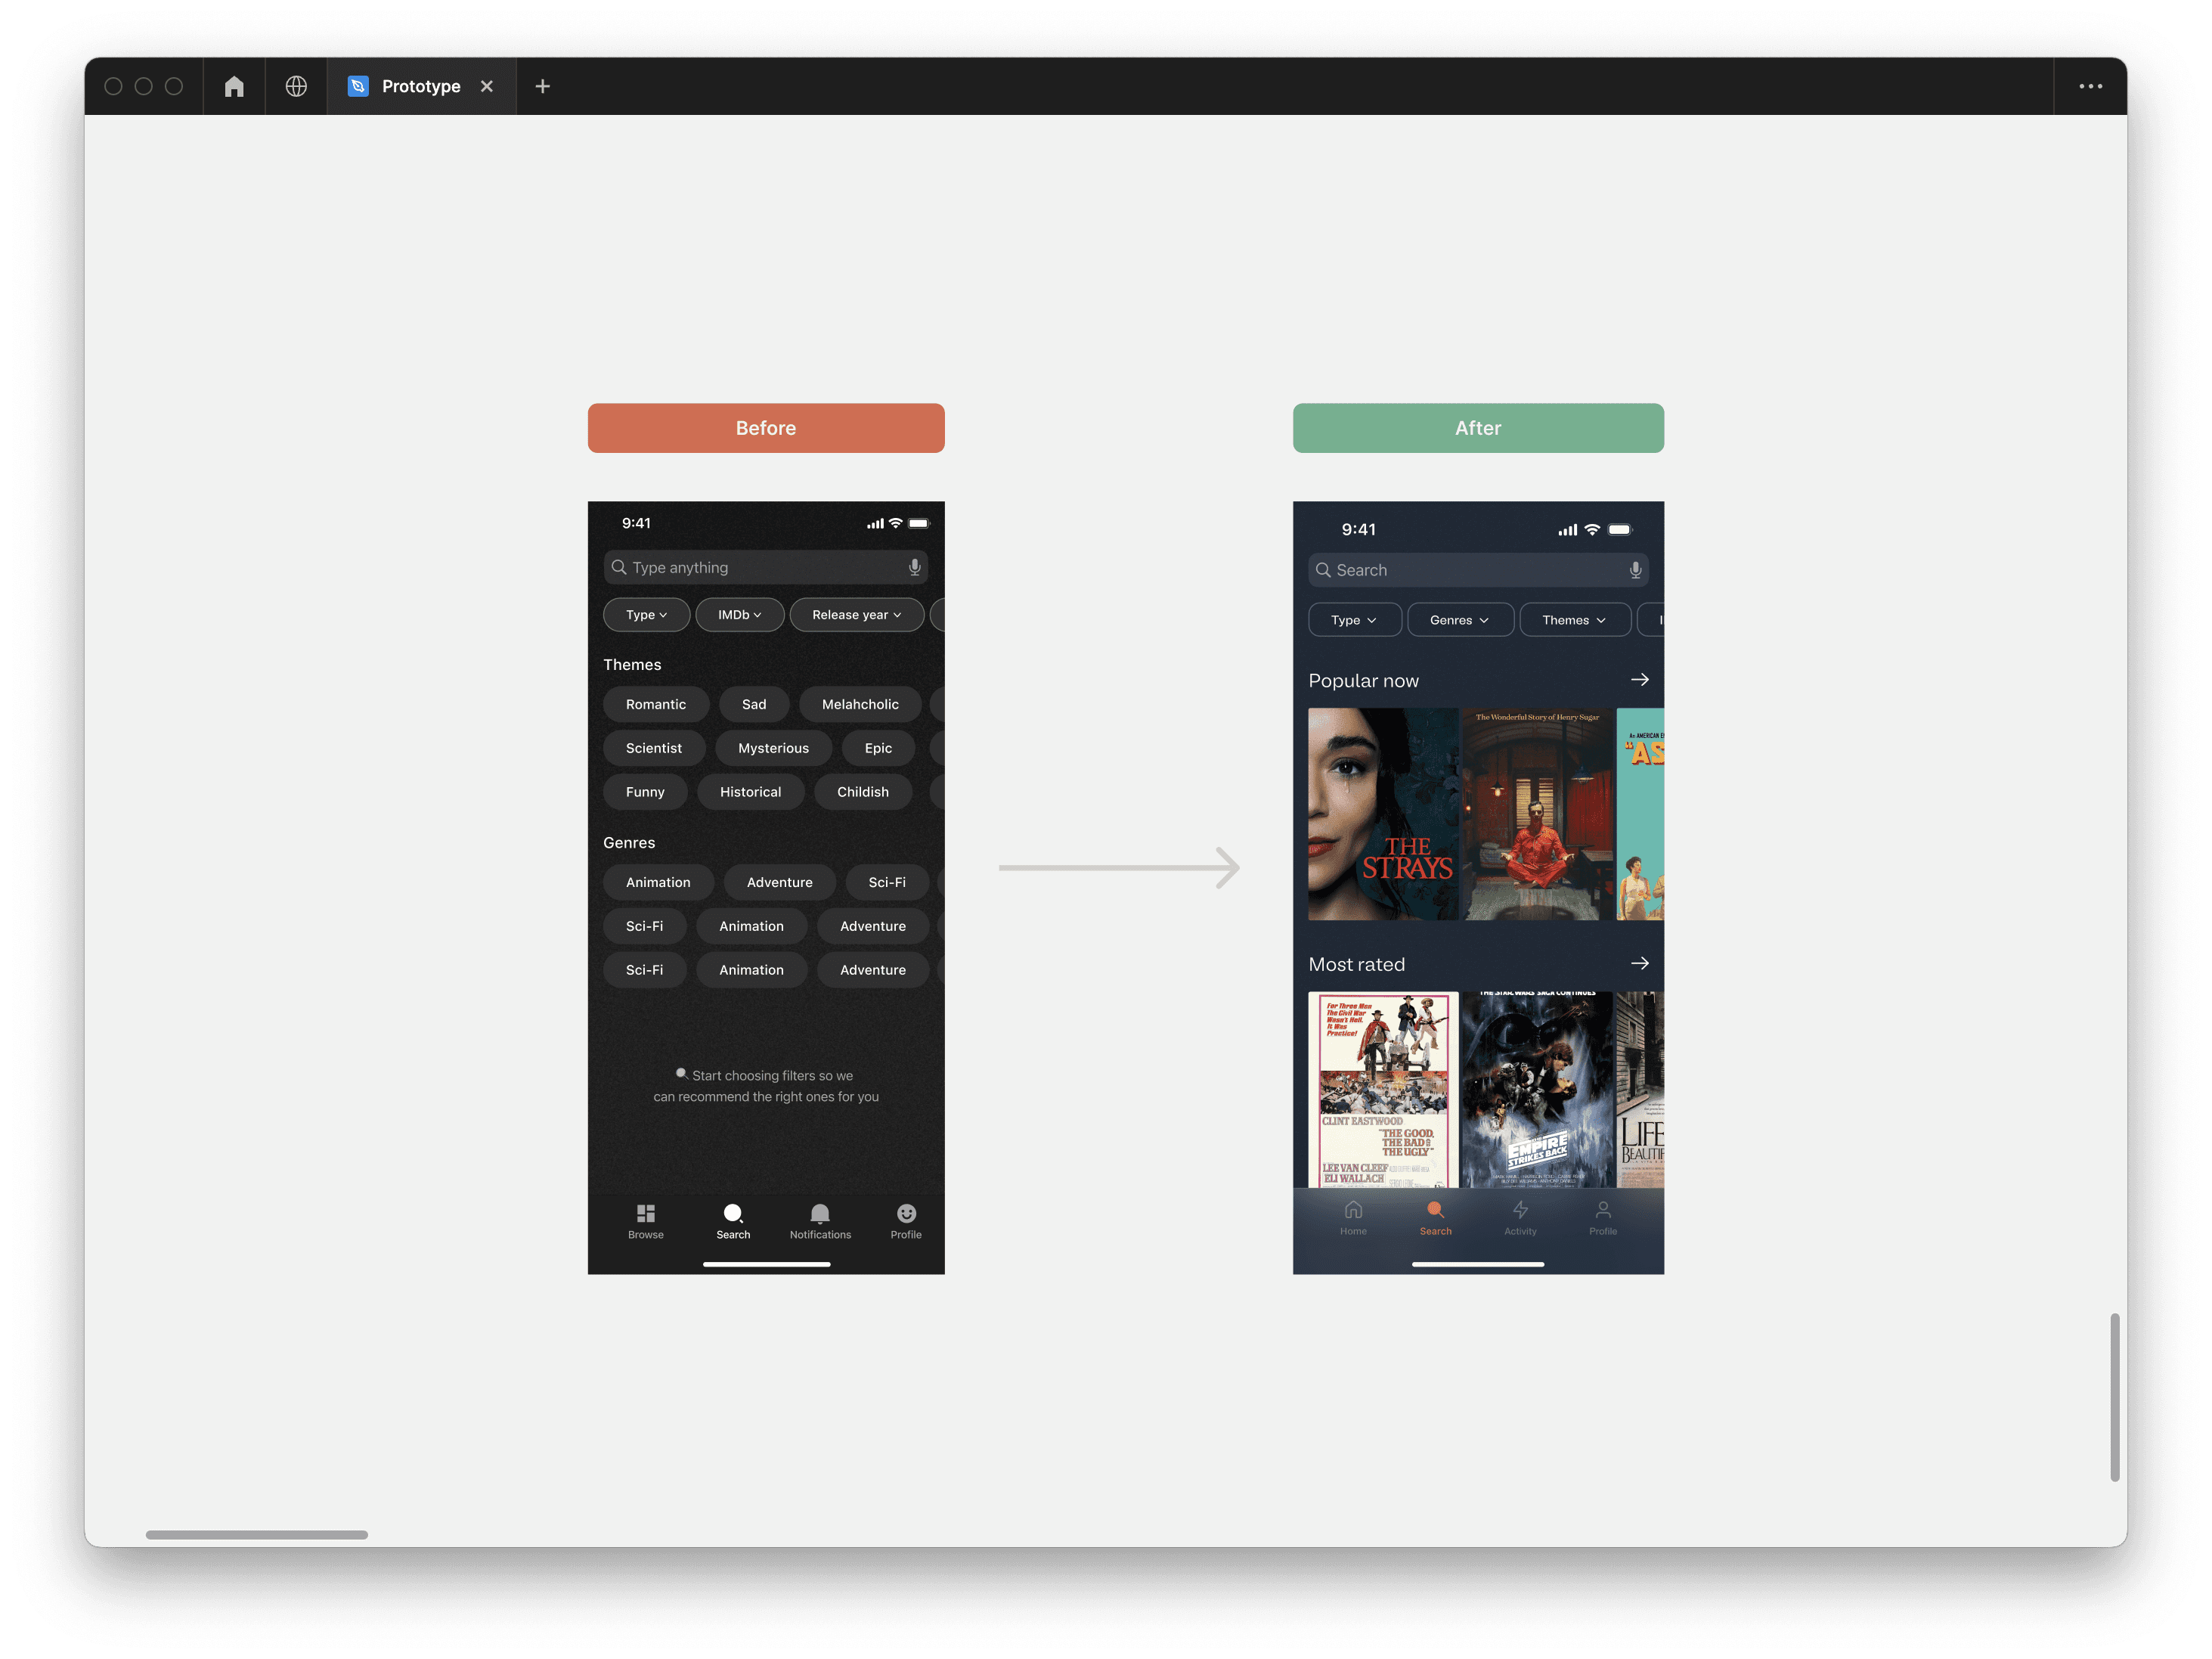This screenshot has width=2212, height=1659.
Task: Tap the Notifications bell icon
Action: pos(820,1214)
